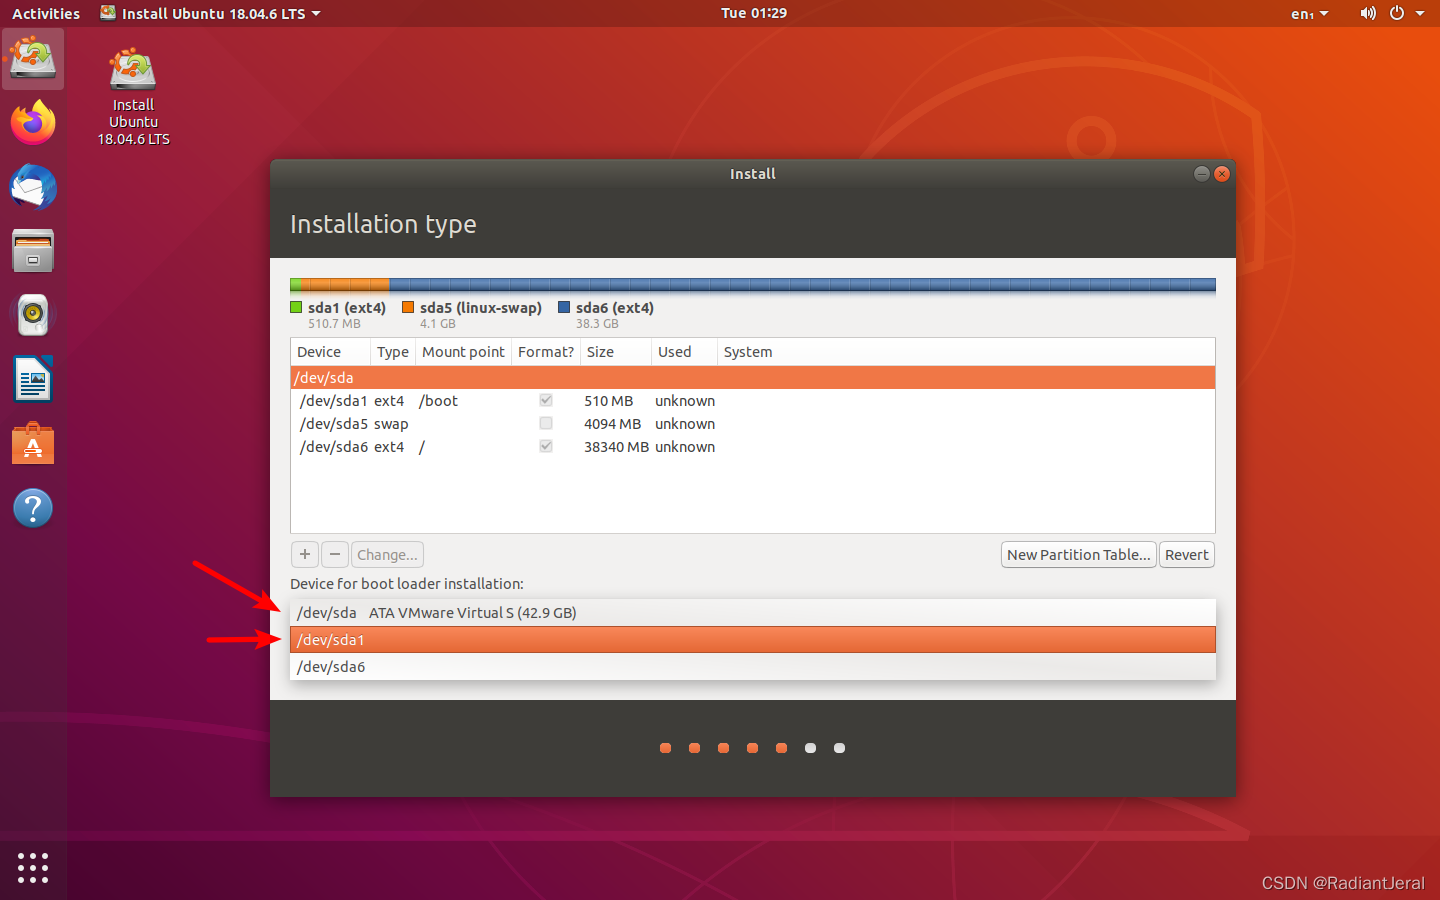Expand the Install Ubuntu 18.04.6 LTS app menu
This screenshot has width=1440, height=900.
(x=211, y=13)
